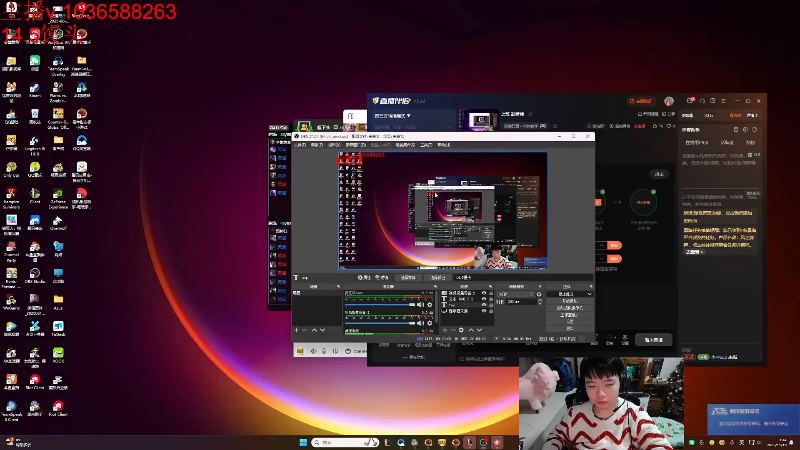Add a new scene in OBS scenes panel
The width and height of the screenshot is (800, 450).
(296, 330)
